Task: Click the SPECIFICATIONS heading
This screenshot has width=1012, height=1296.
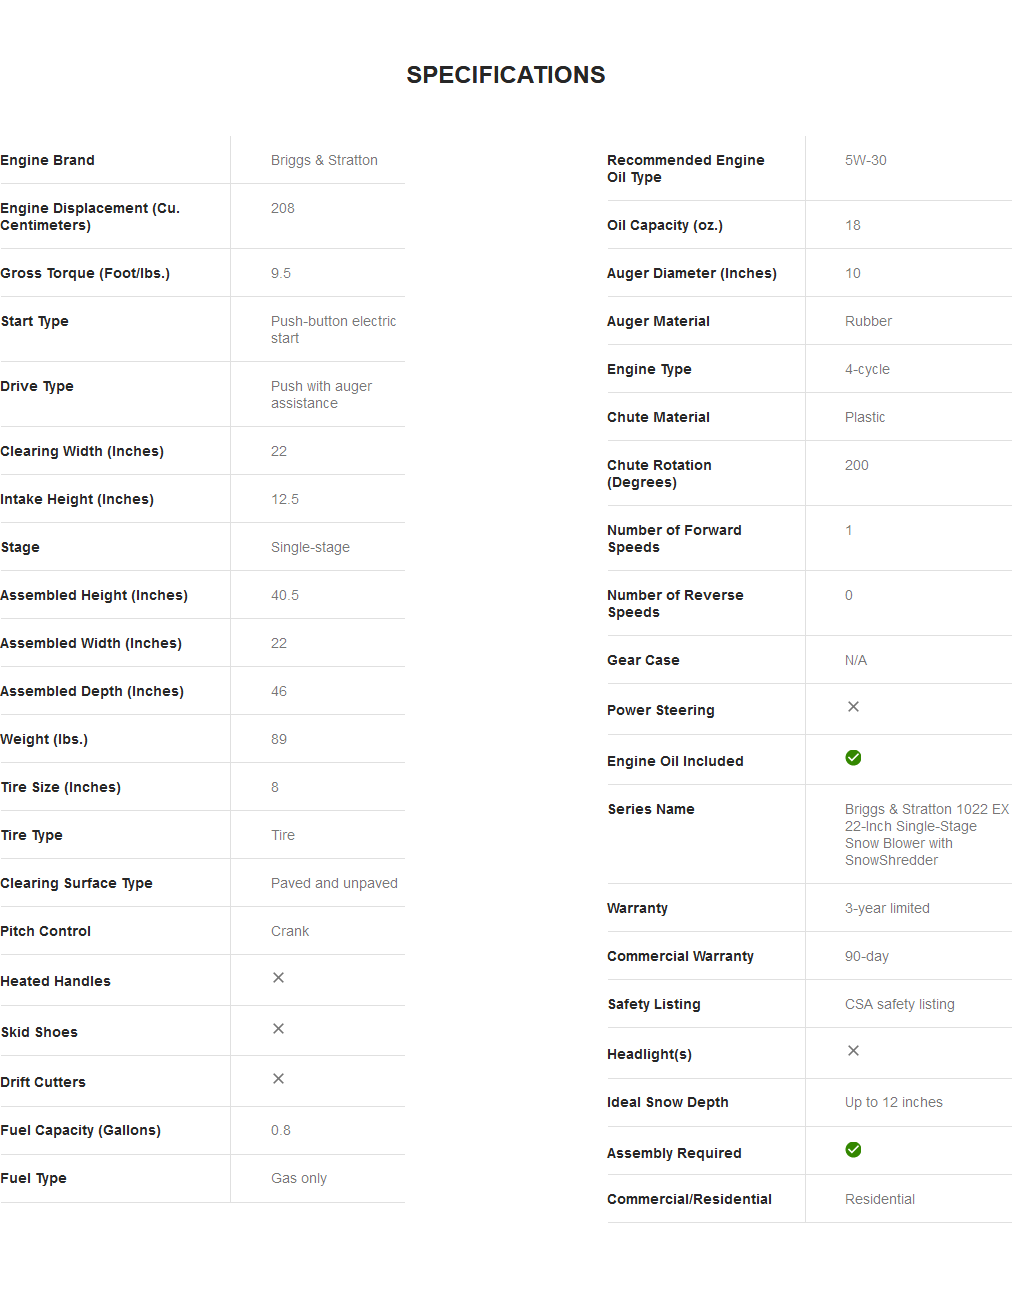Action: coord(505,75)
